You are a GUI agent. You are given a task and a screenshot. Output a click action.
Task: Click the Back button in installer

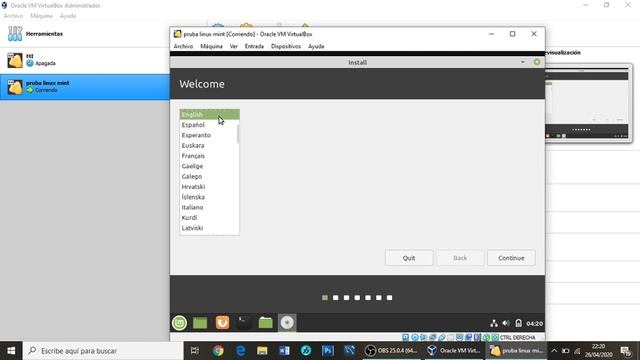[460, 258]
